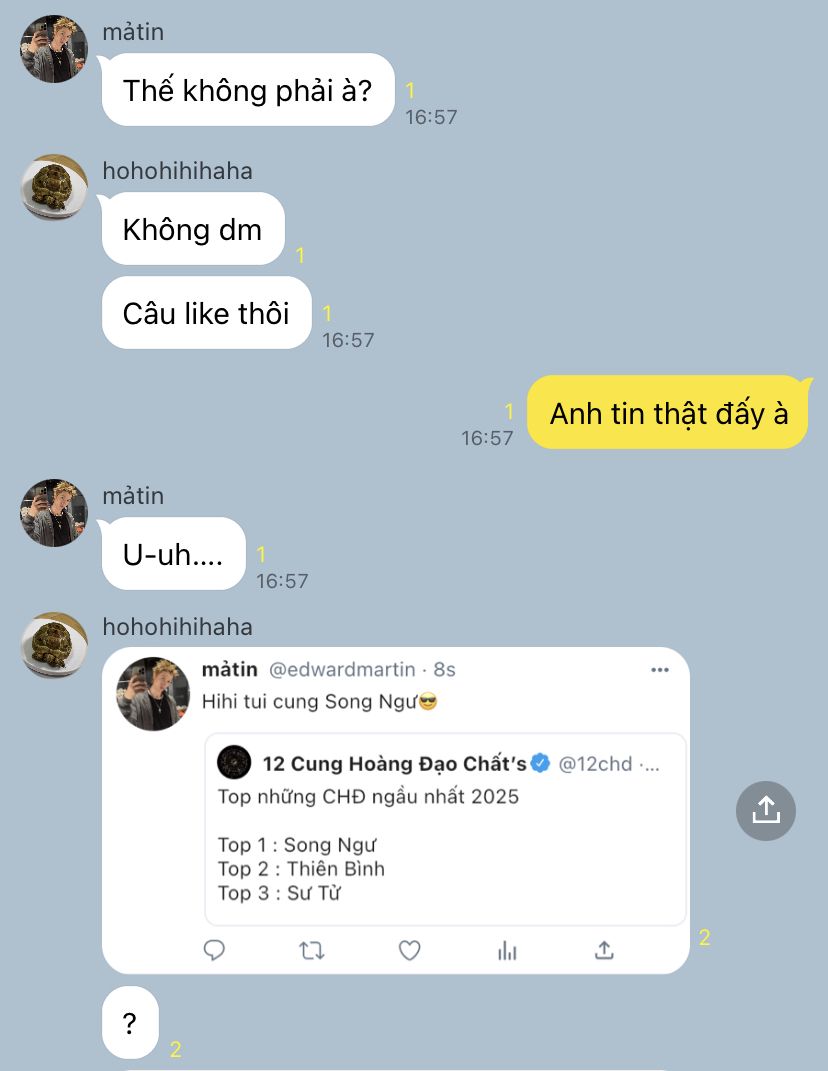Open hohohihihaha's turtle avatar above 'Không dm'

(x=54, y=186)
